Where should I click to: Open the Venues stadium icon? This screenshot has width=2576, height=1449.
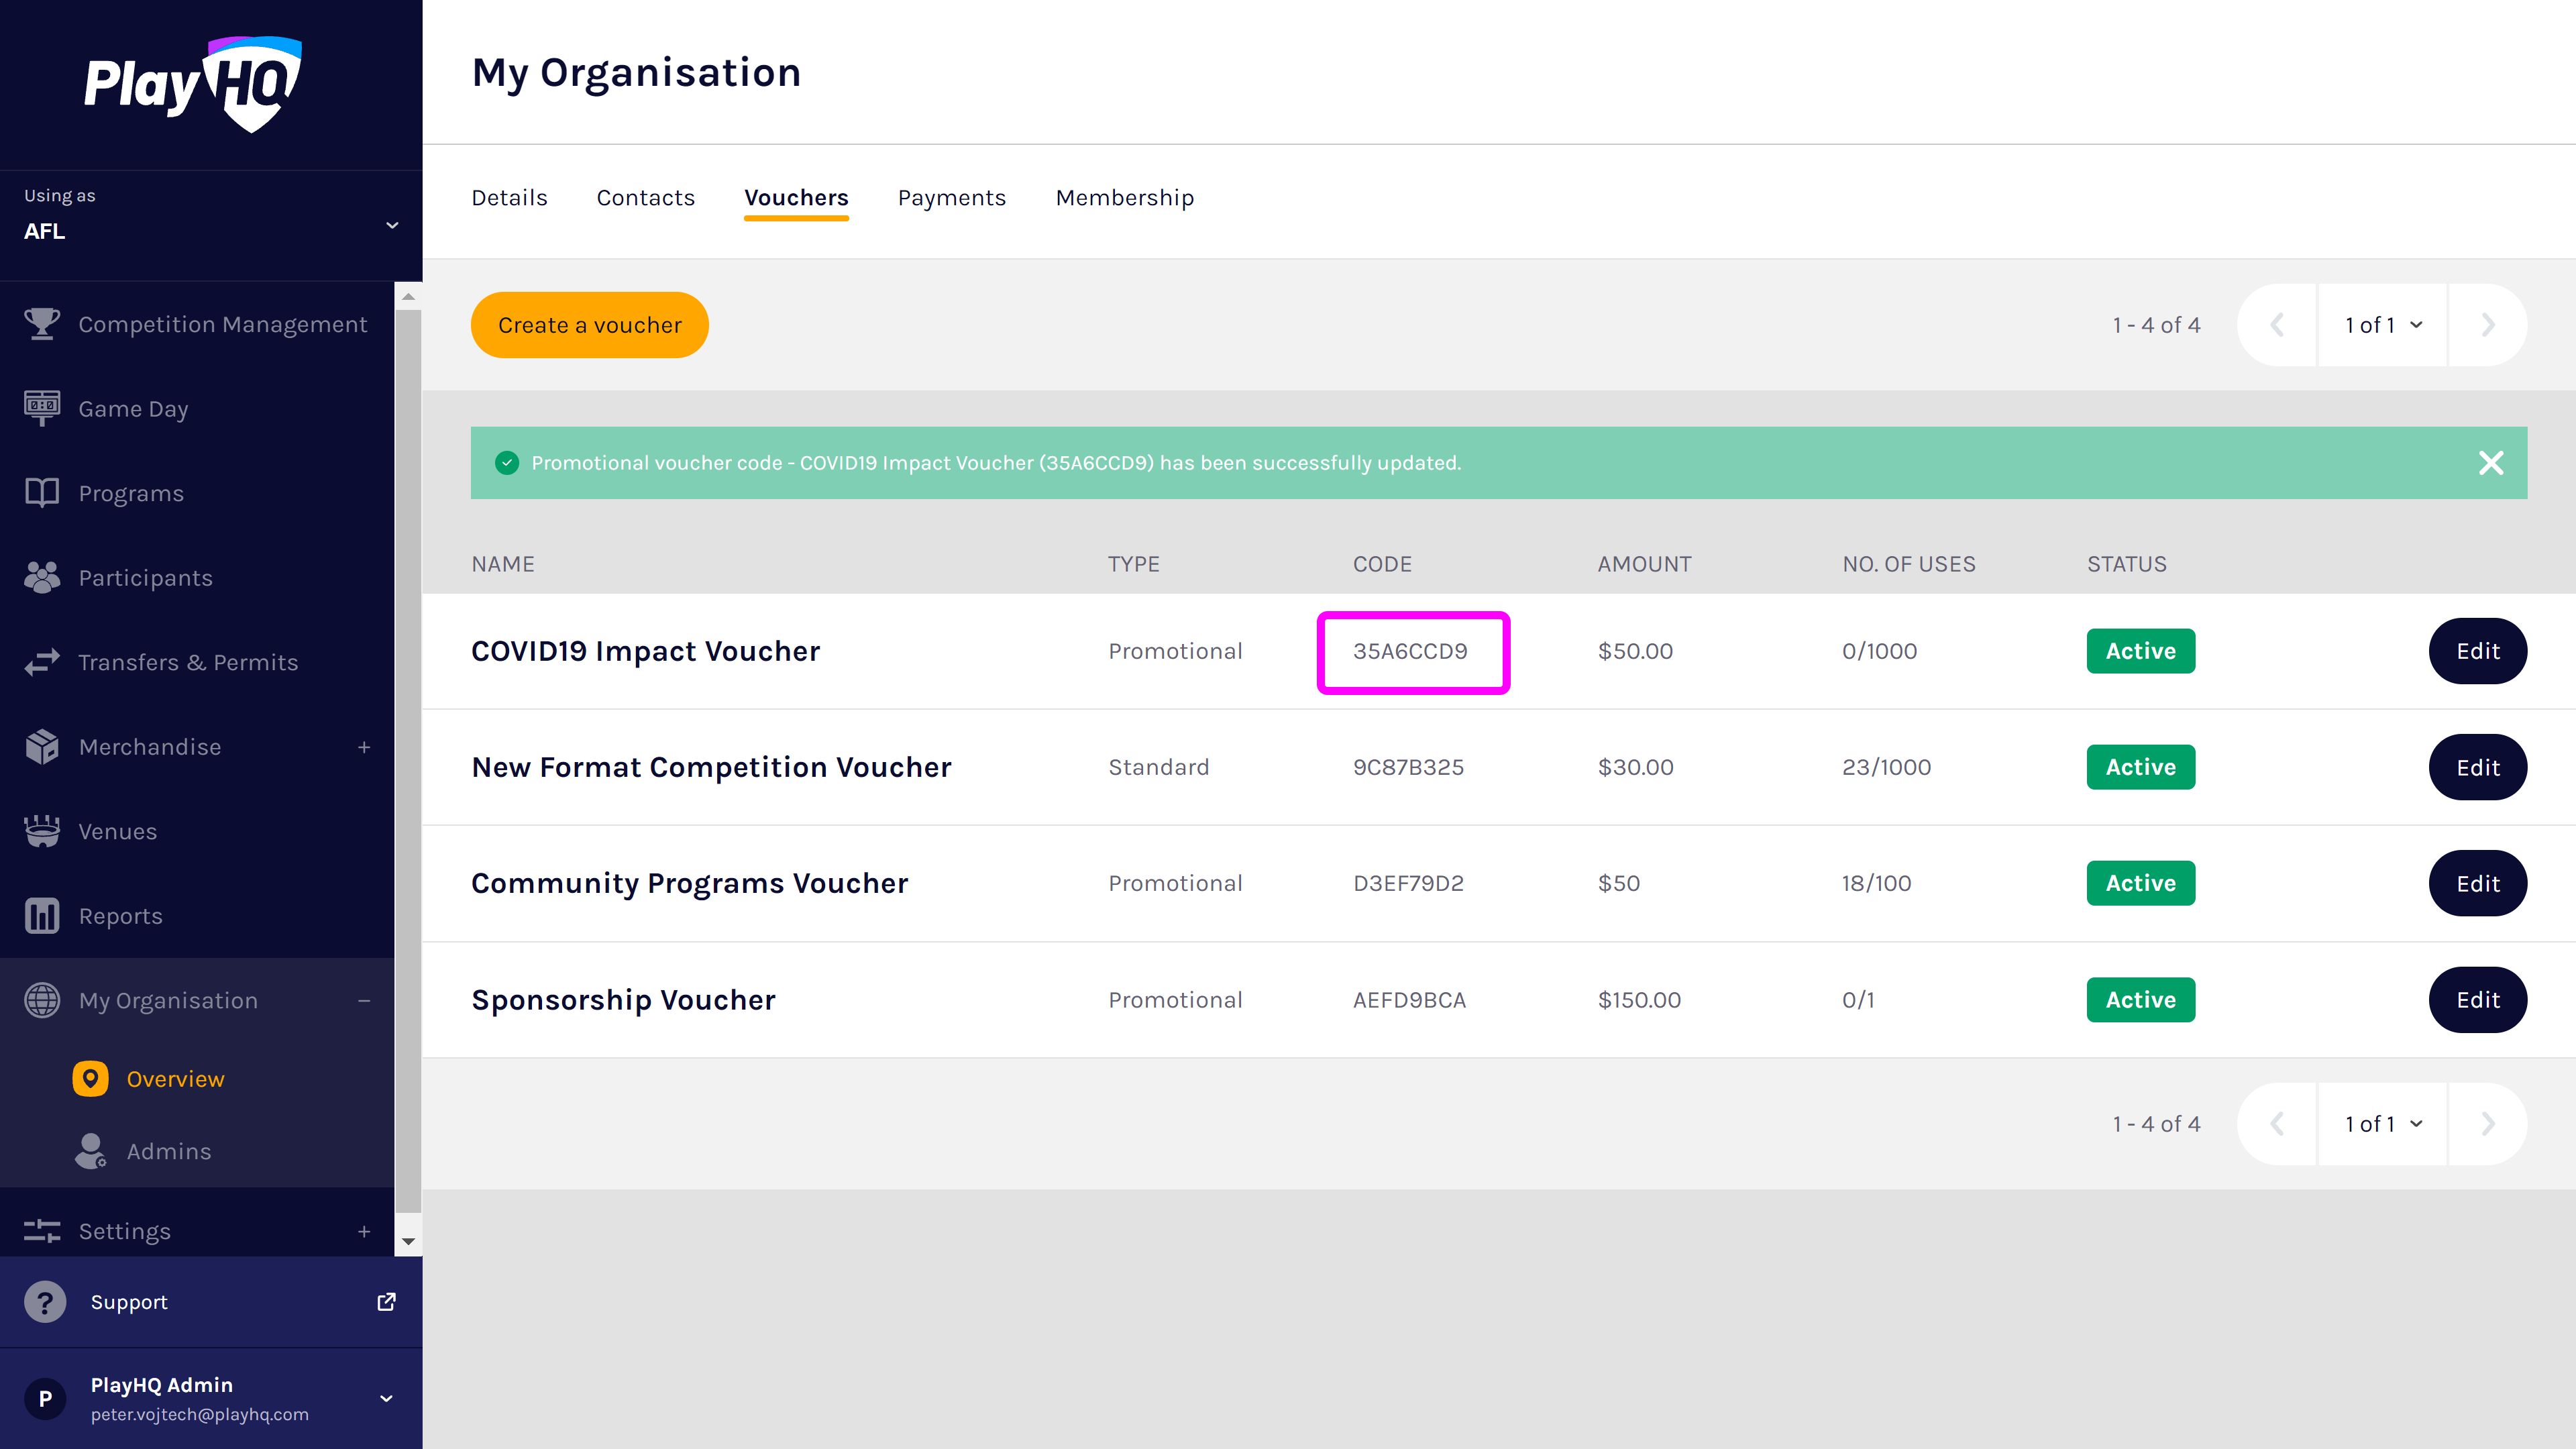point(42,831)
